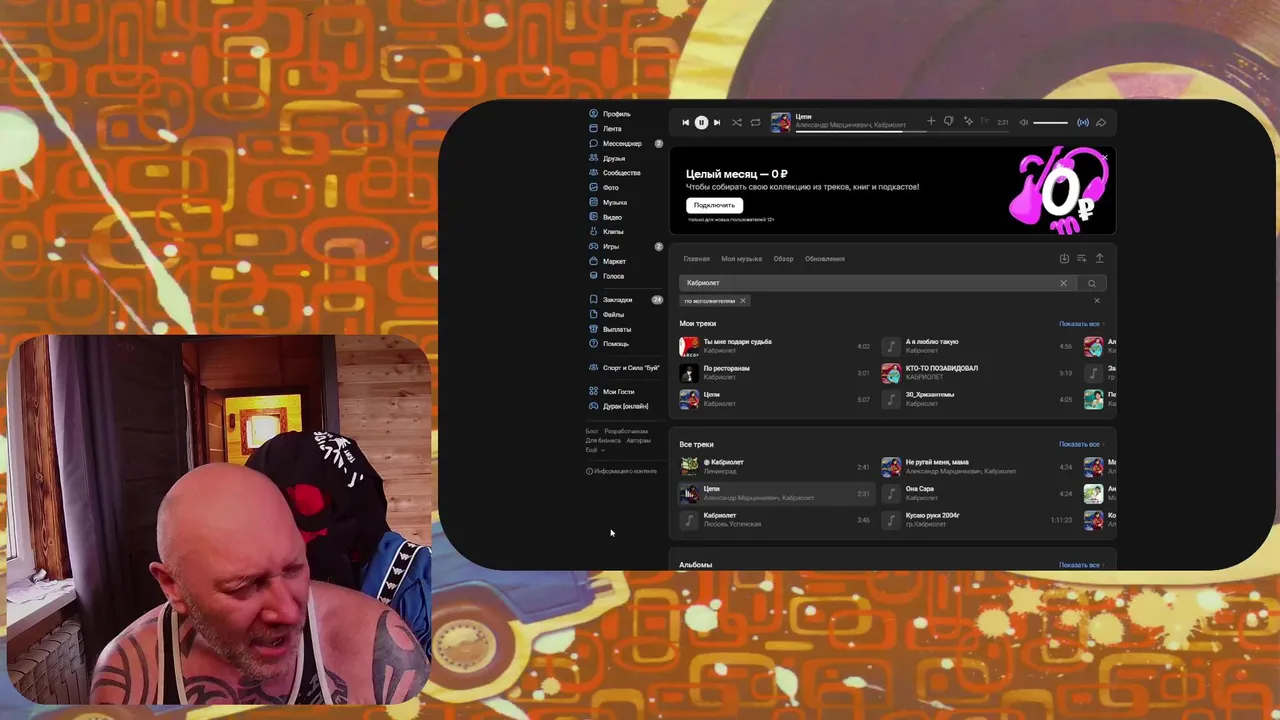Open Файлы section

click(x=606, y=314)
